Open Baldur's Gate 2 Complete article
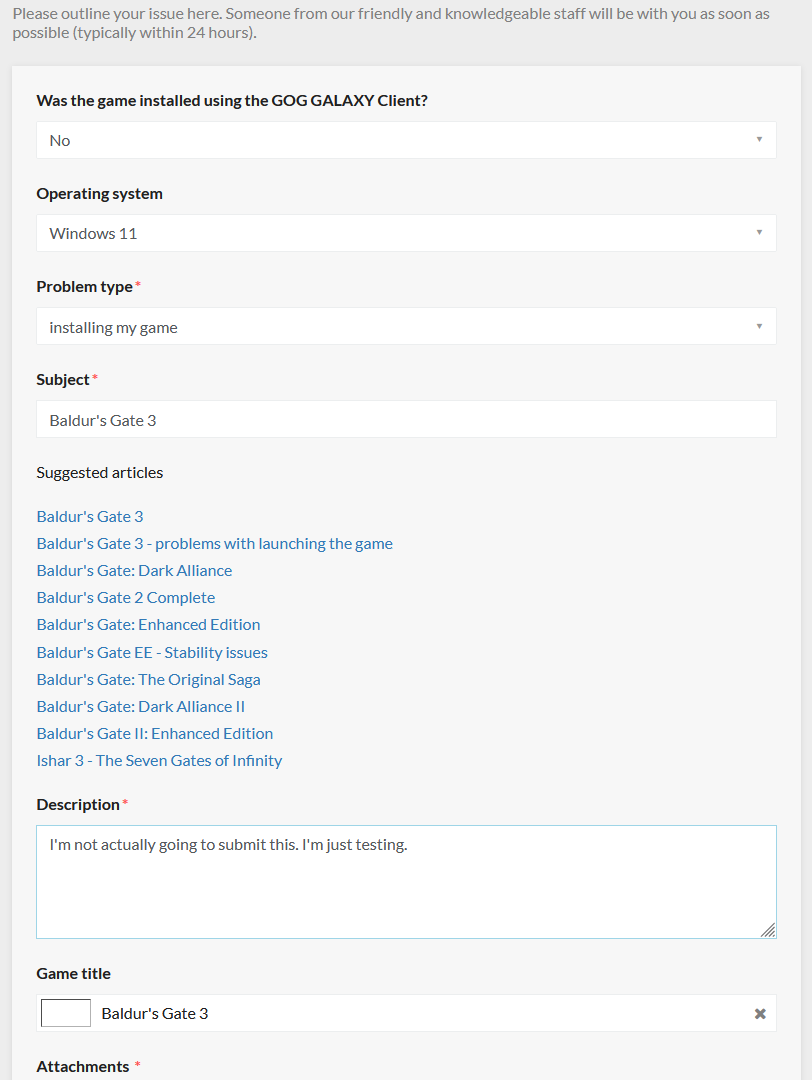Screen dimensions: 812x1080 coord(126,597)
